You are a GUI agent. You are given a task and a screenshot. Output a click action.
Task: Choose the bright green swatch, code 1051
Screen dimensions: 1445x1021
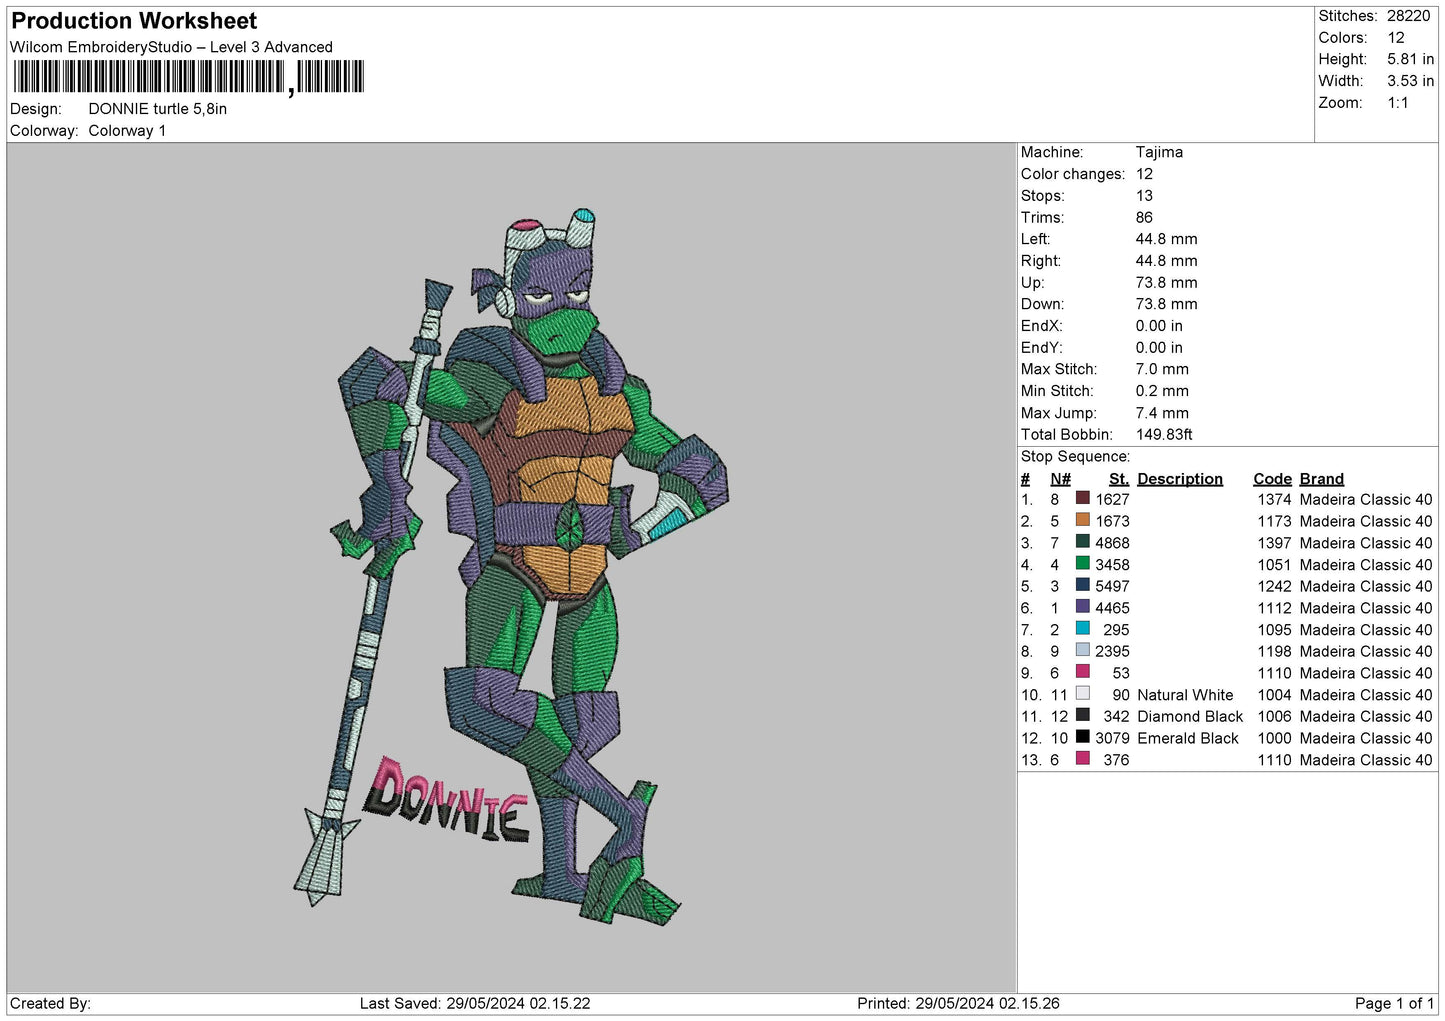coord(1082,563)
